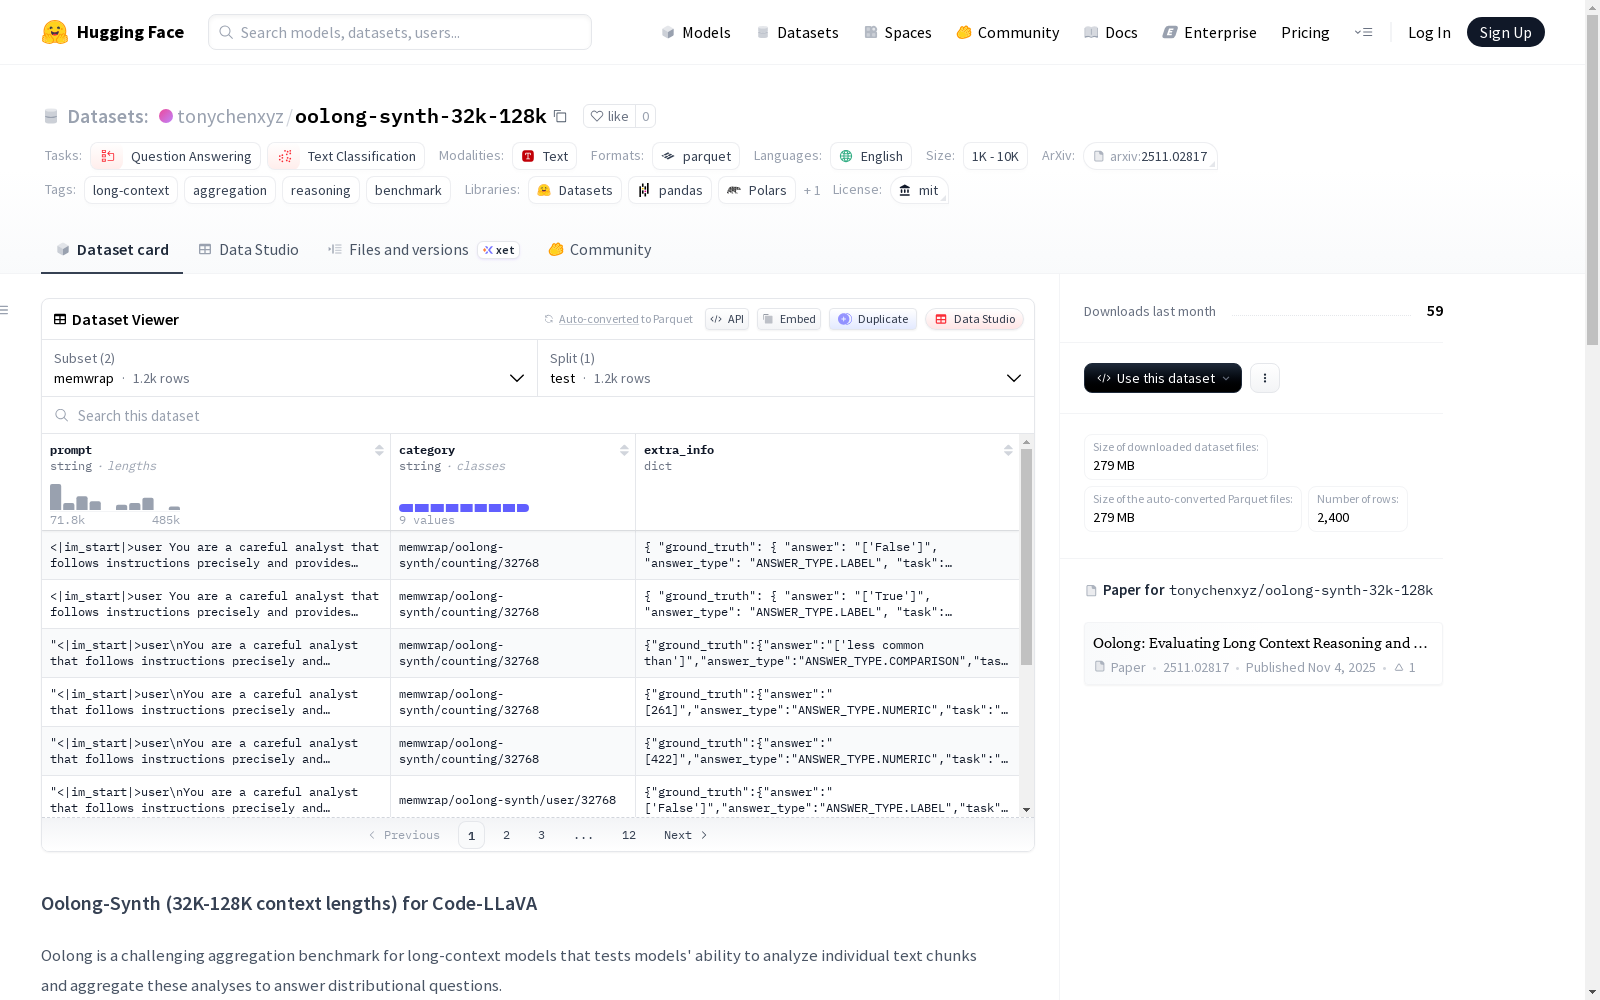Image resolution: width=1600 pixels, height=1000 pixels.
Task: Open the Data Studio tab
Action: click(248, 250)
